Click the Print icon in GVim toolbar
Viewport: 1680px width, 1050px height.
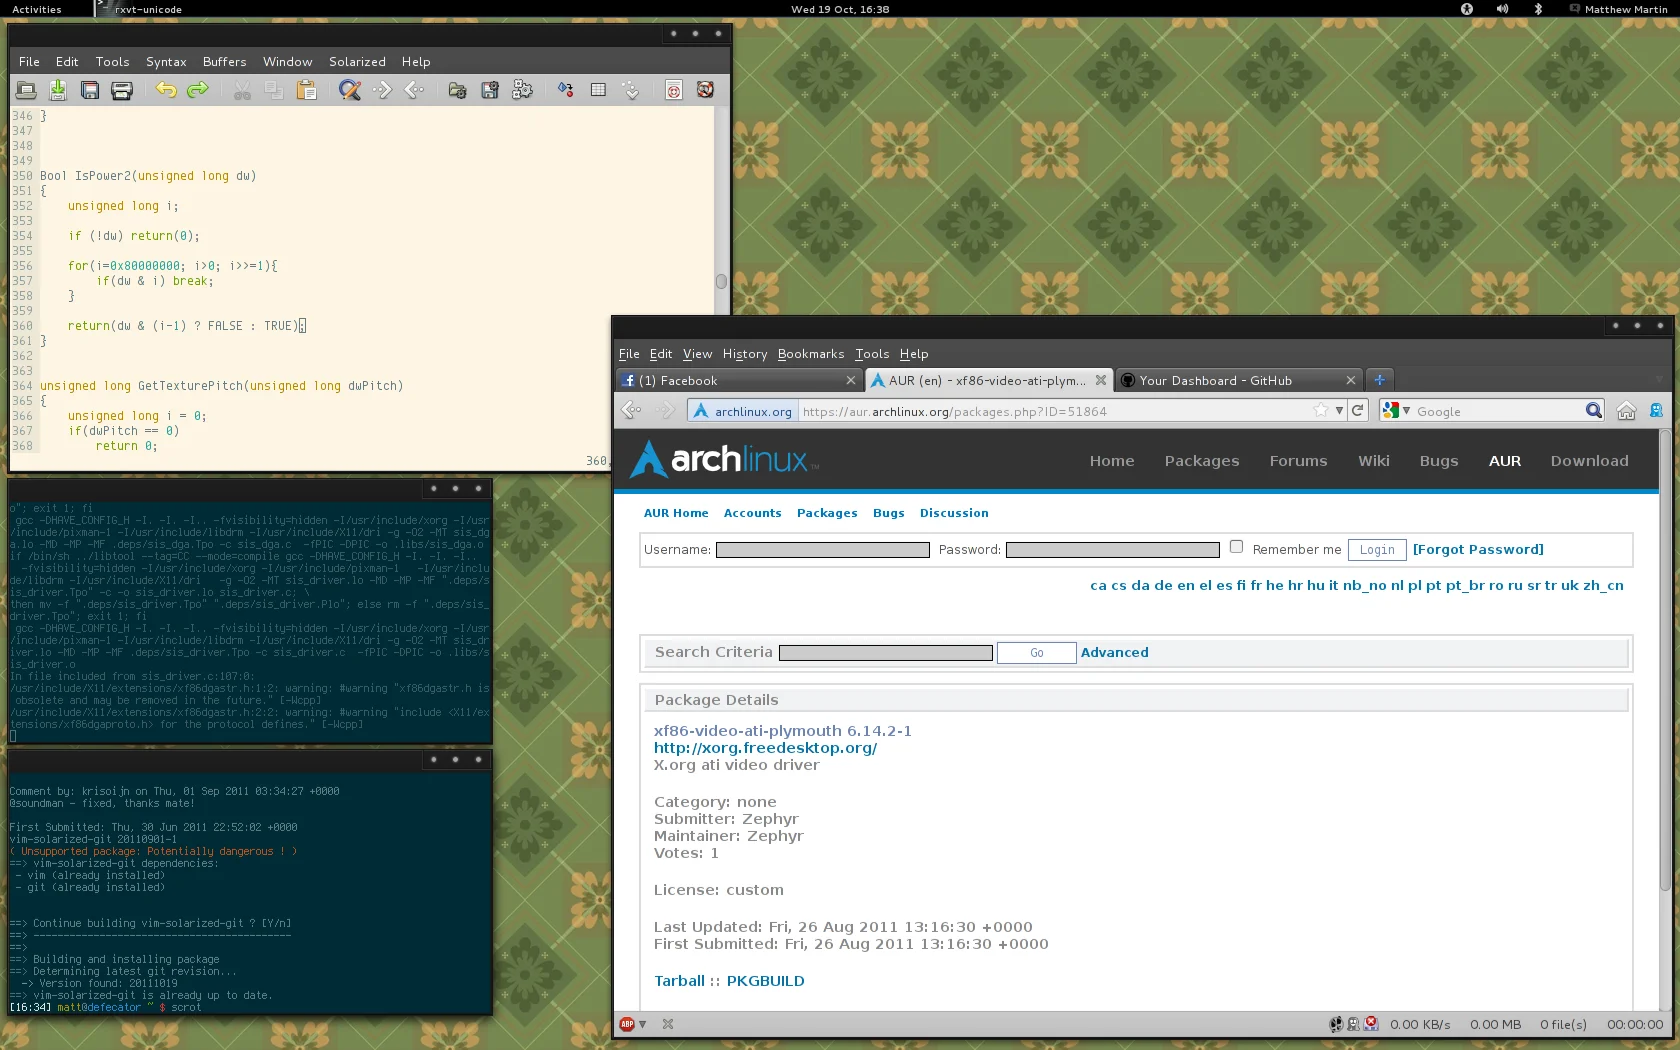(122, 90)
